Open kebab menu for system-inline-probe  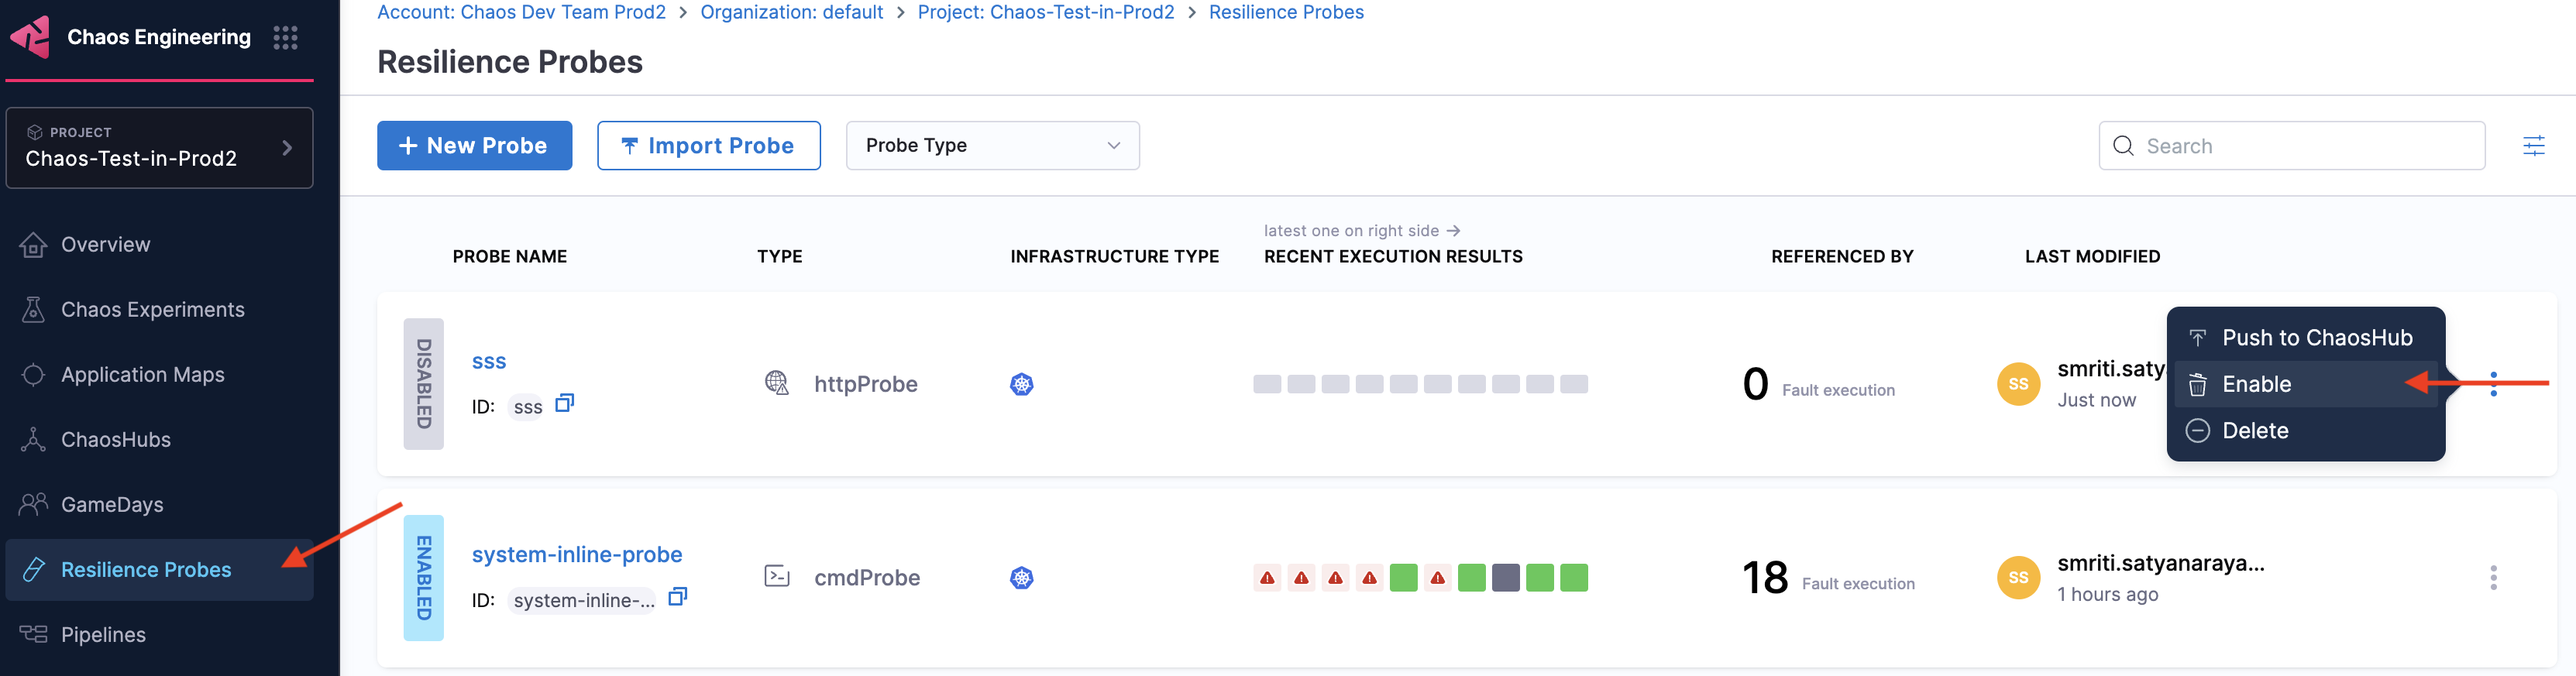point(2493,578)
